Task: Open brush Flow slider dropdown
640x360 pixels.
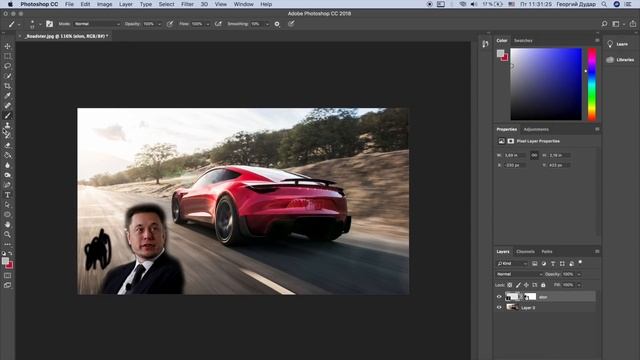Action: [x=208, y=24]
